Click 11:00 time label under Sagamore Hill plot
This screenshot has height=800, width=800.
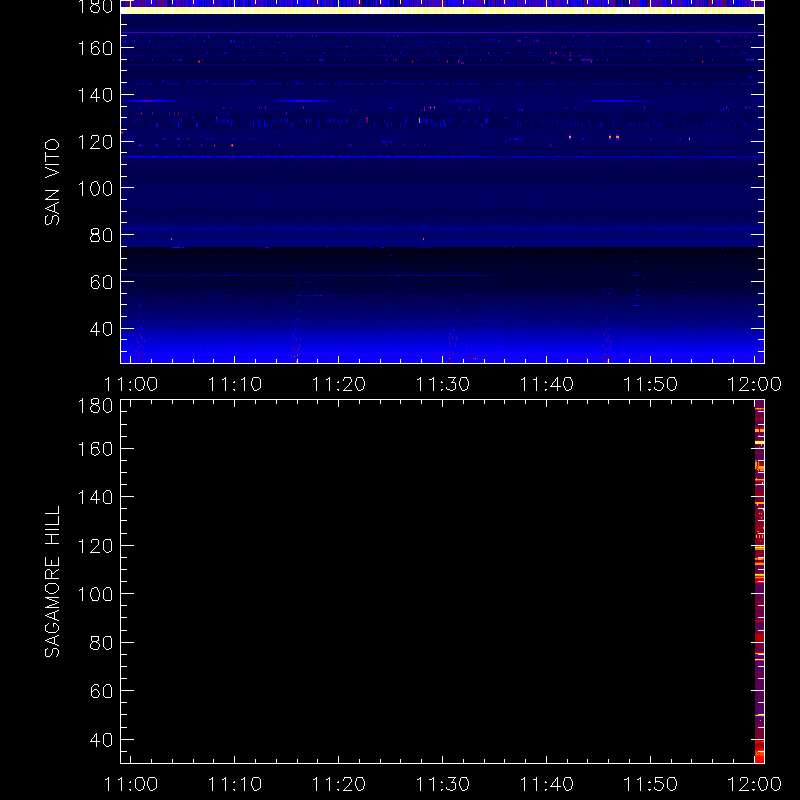click(131, 784)
